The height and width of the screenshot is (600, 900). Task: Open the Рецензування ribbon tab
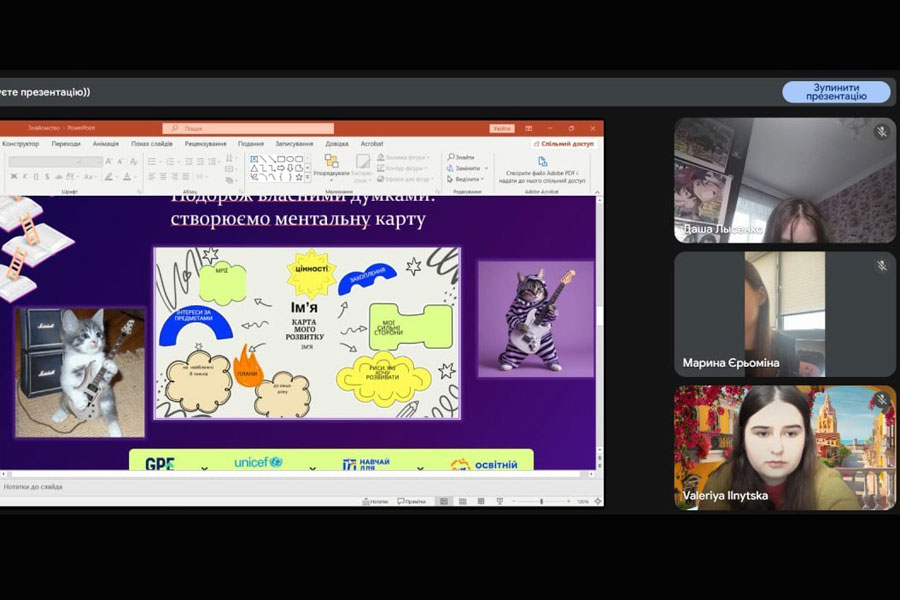coord(205,144)
